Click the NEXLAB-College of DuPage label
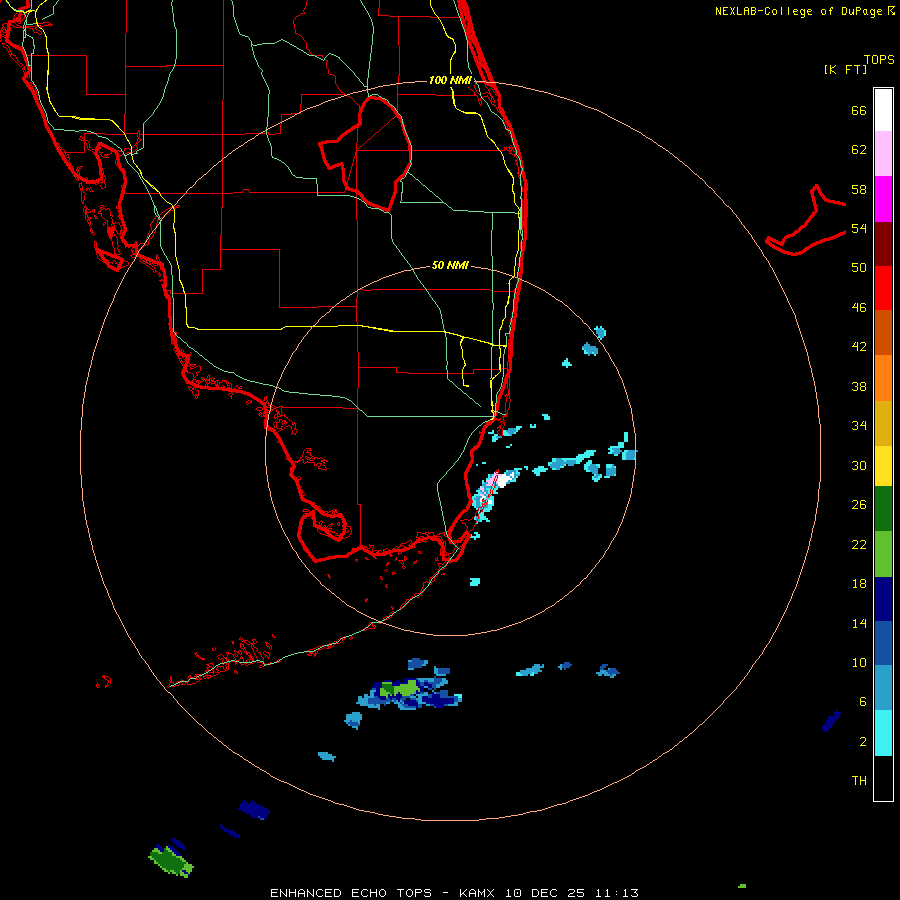The width and height of the screenshot is (900, 900). point(804,11)
